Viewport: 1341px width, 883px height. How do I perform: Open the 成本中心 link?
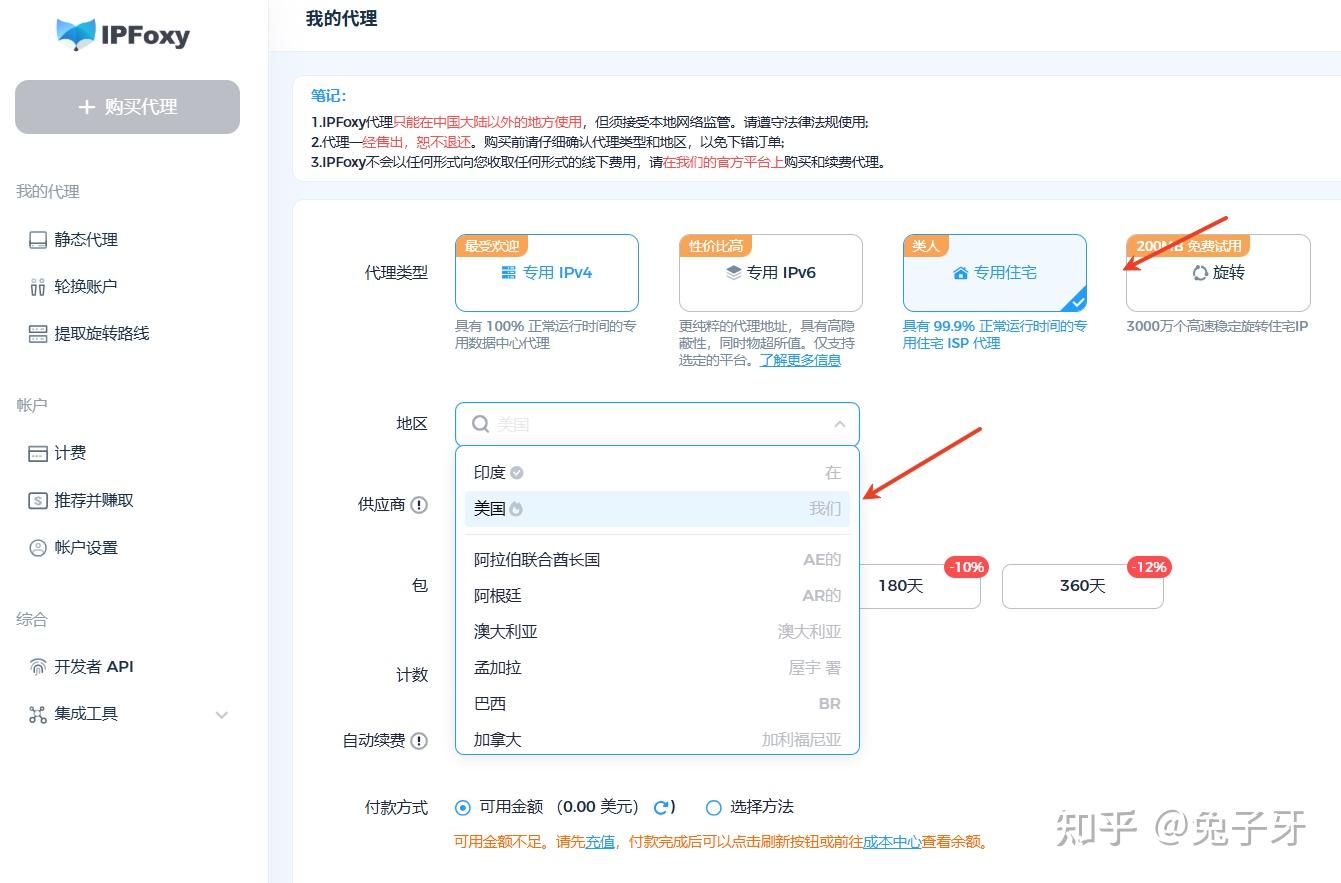pos(892,842)
